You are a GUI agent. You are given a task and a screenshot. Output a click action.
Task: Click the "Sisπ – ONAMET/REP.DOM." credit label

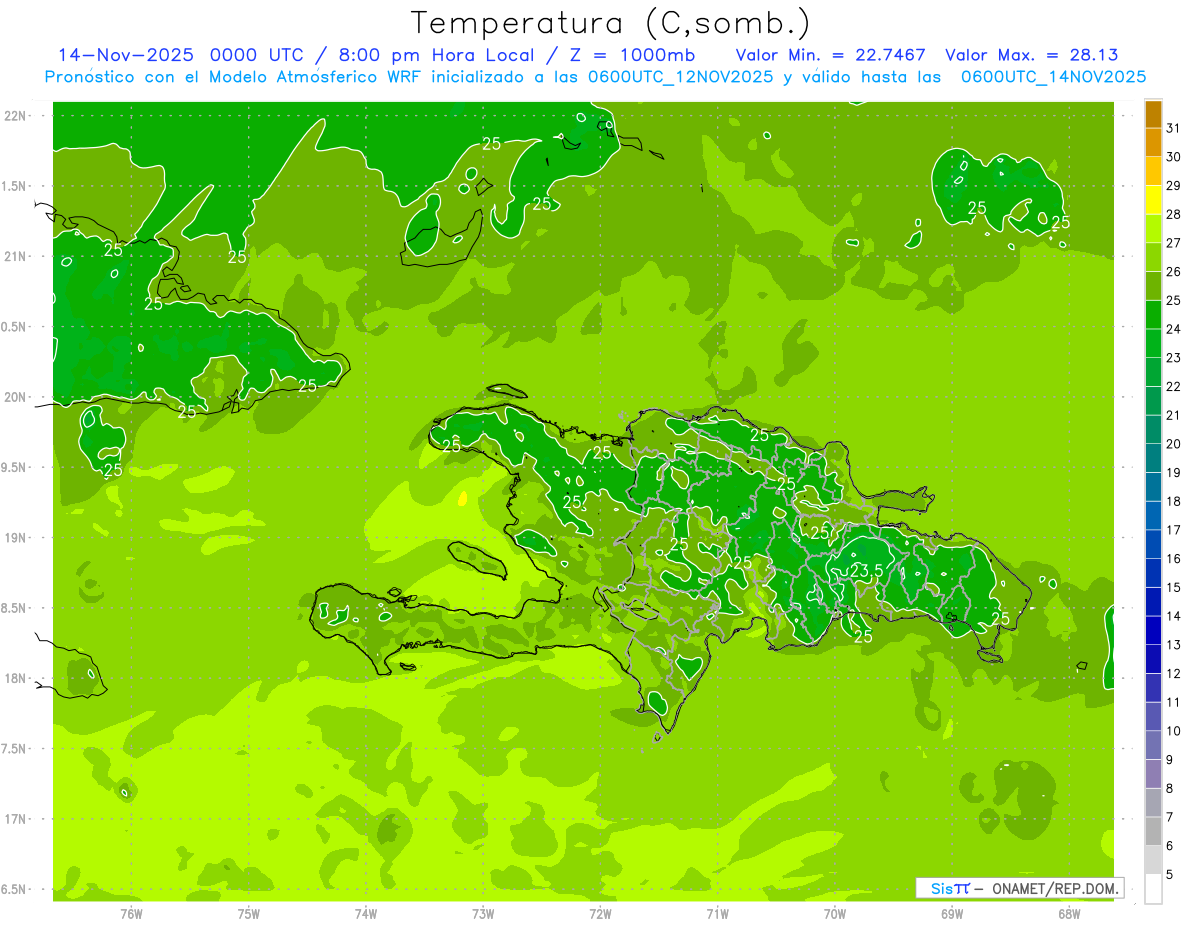[x=1018, y=888]
